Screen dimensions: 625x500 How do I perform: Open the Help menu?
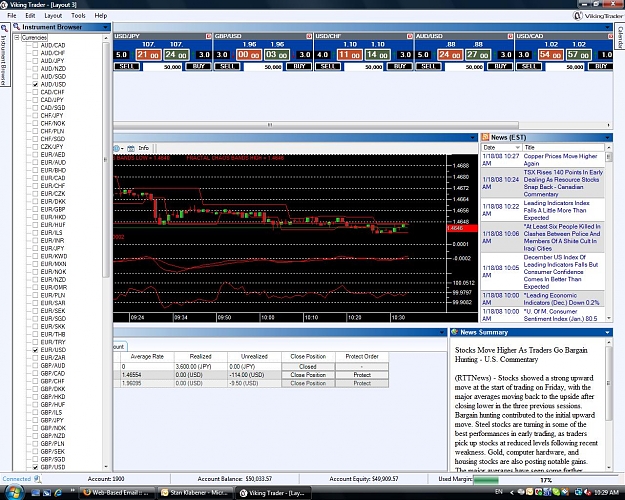100,16
